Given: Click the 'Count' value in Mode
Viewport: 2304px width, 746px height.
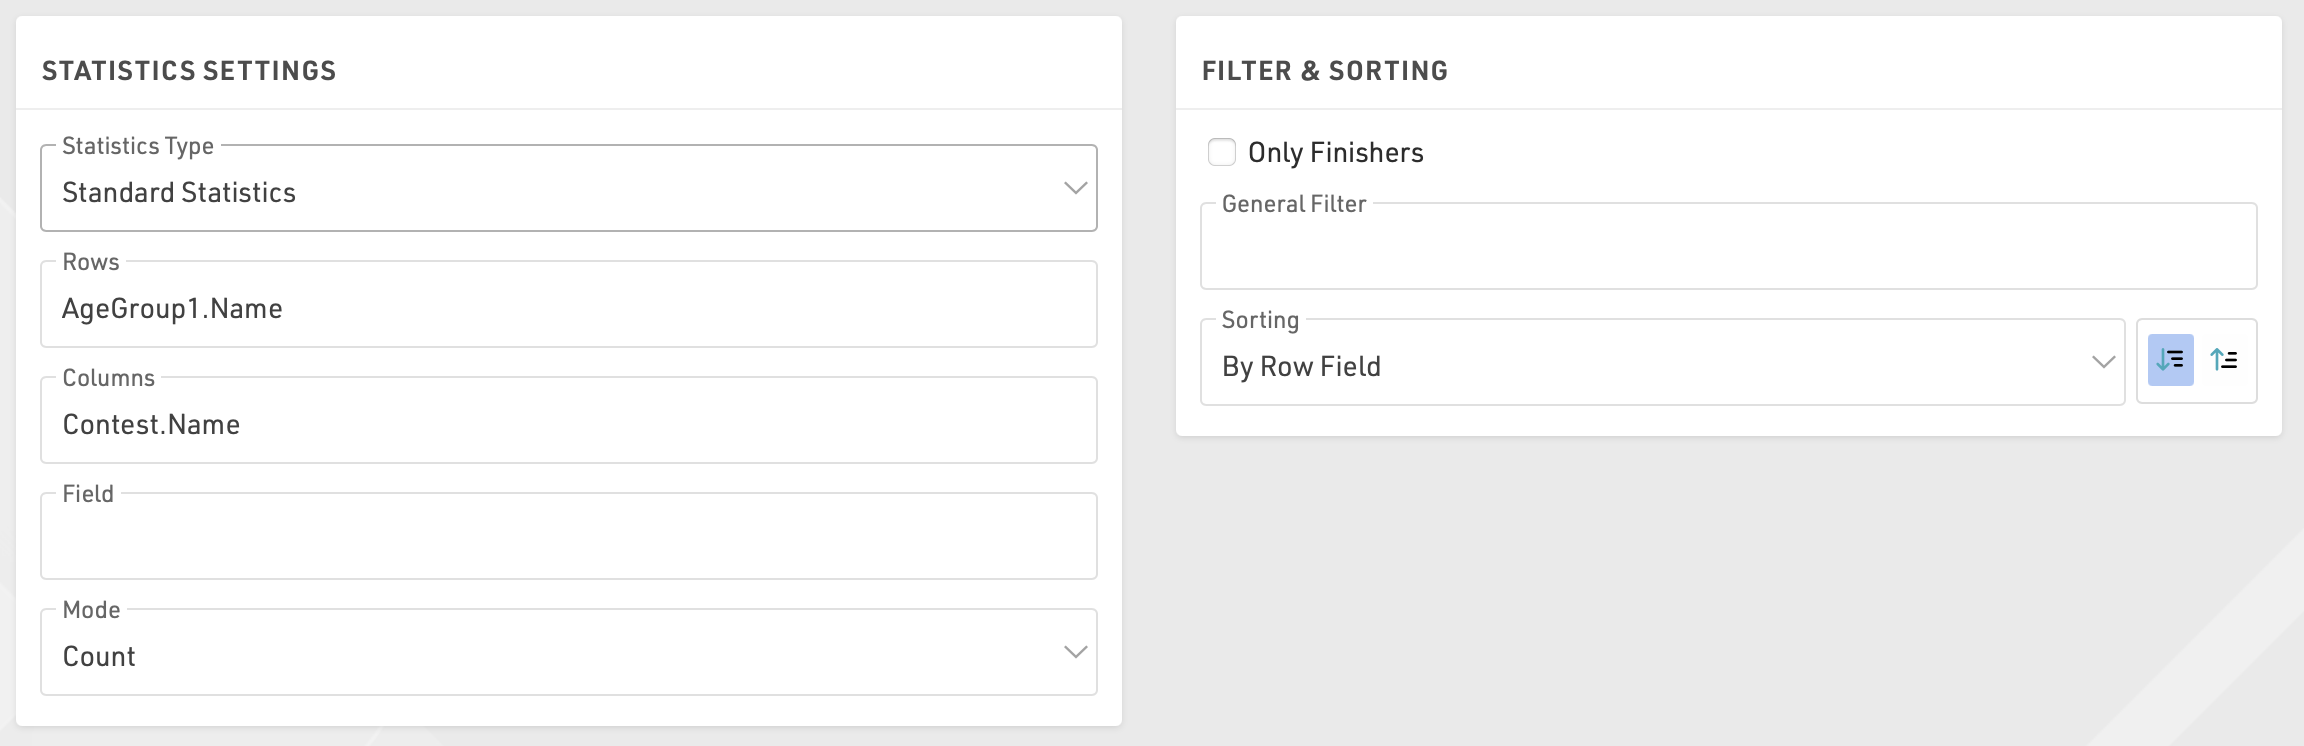Looking at the screenshot, I should click(x=99, y=656).
